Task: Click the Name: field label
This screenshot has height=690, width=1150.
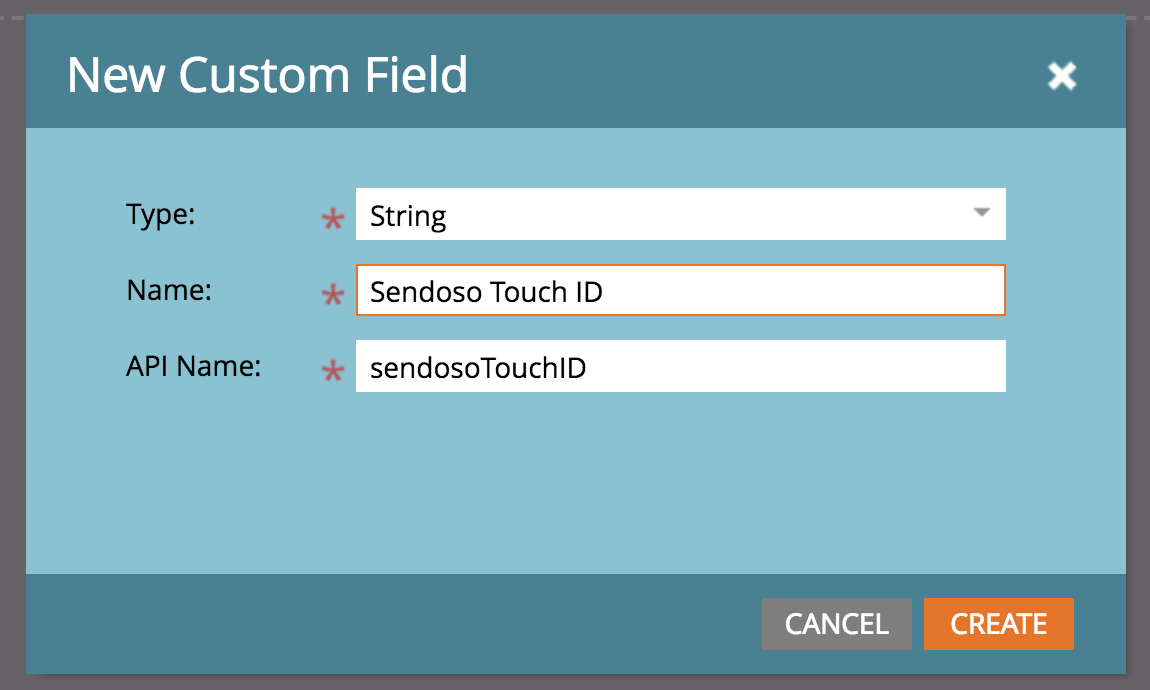Action: point(169,290)
